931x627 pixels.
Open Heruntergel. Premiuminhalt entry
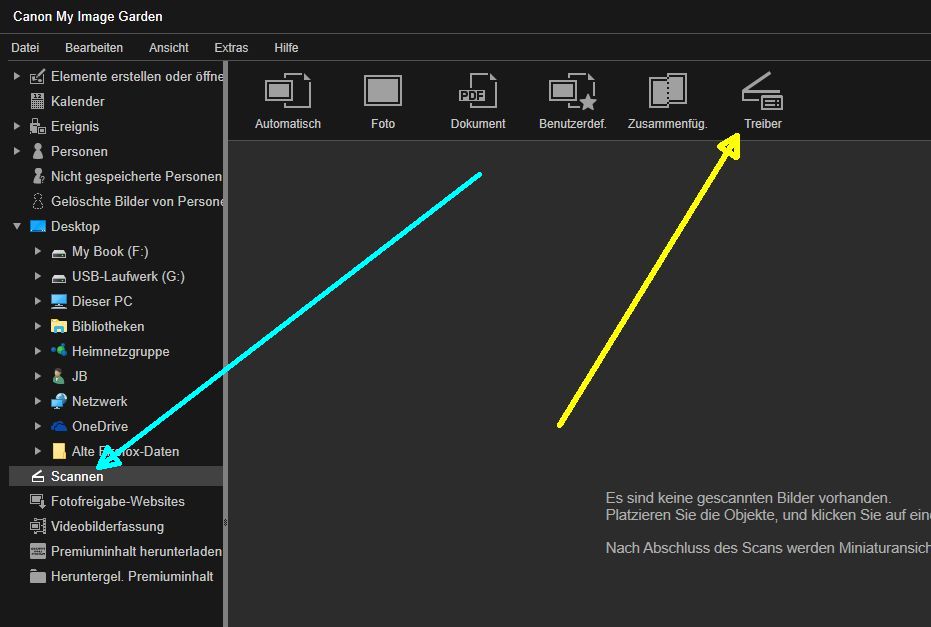(132, 577)
